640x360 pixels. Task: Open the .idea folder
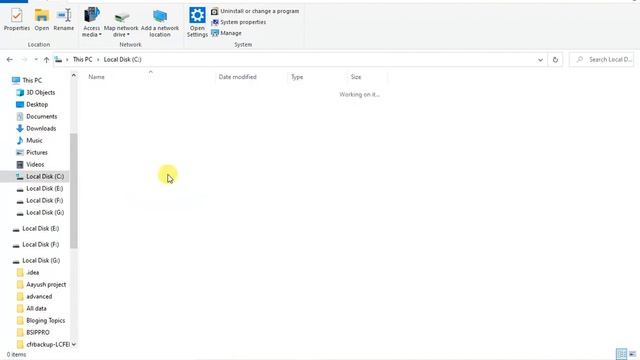pyautogui.click(x=33, y=273)
